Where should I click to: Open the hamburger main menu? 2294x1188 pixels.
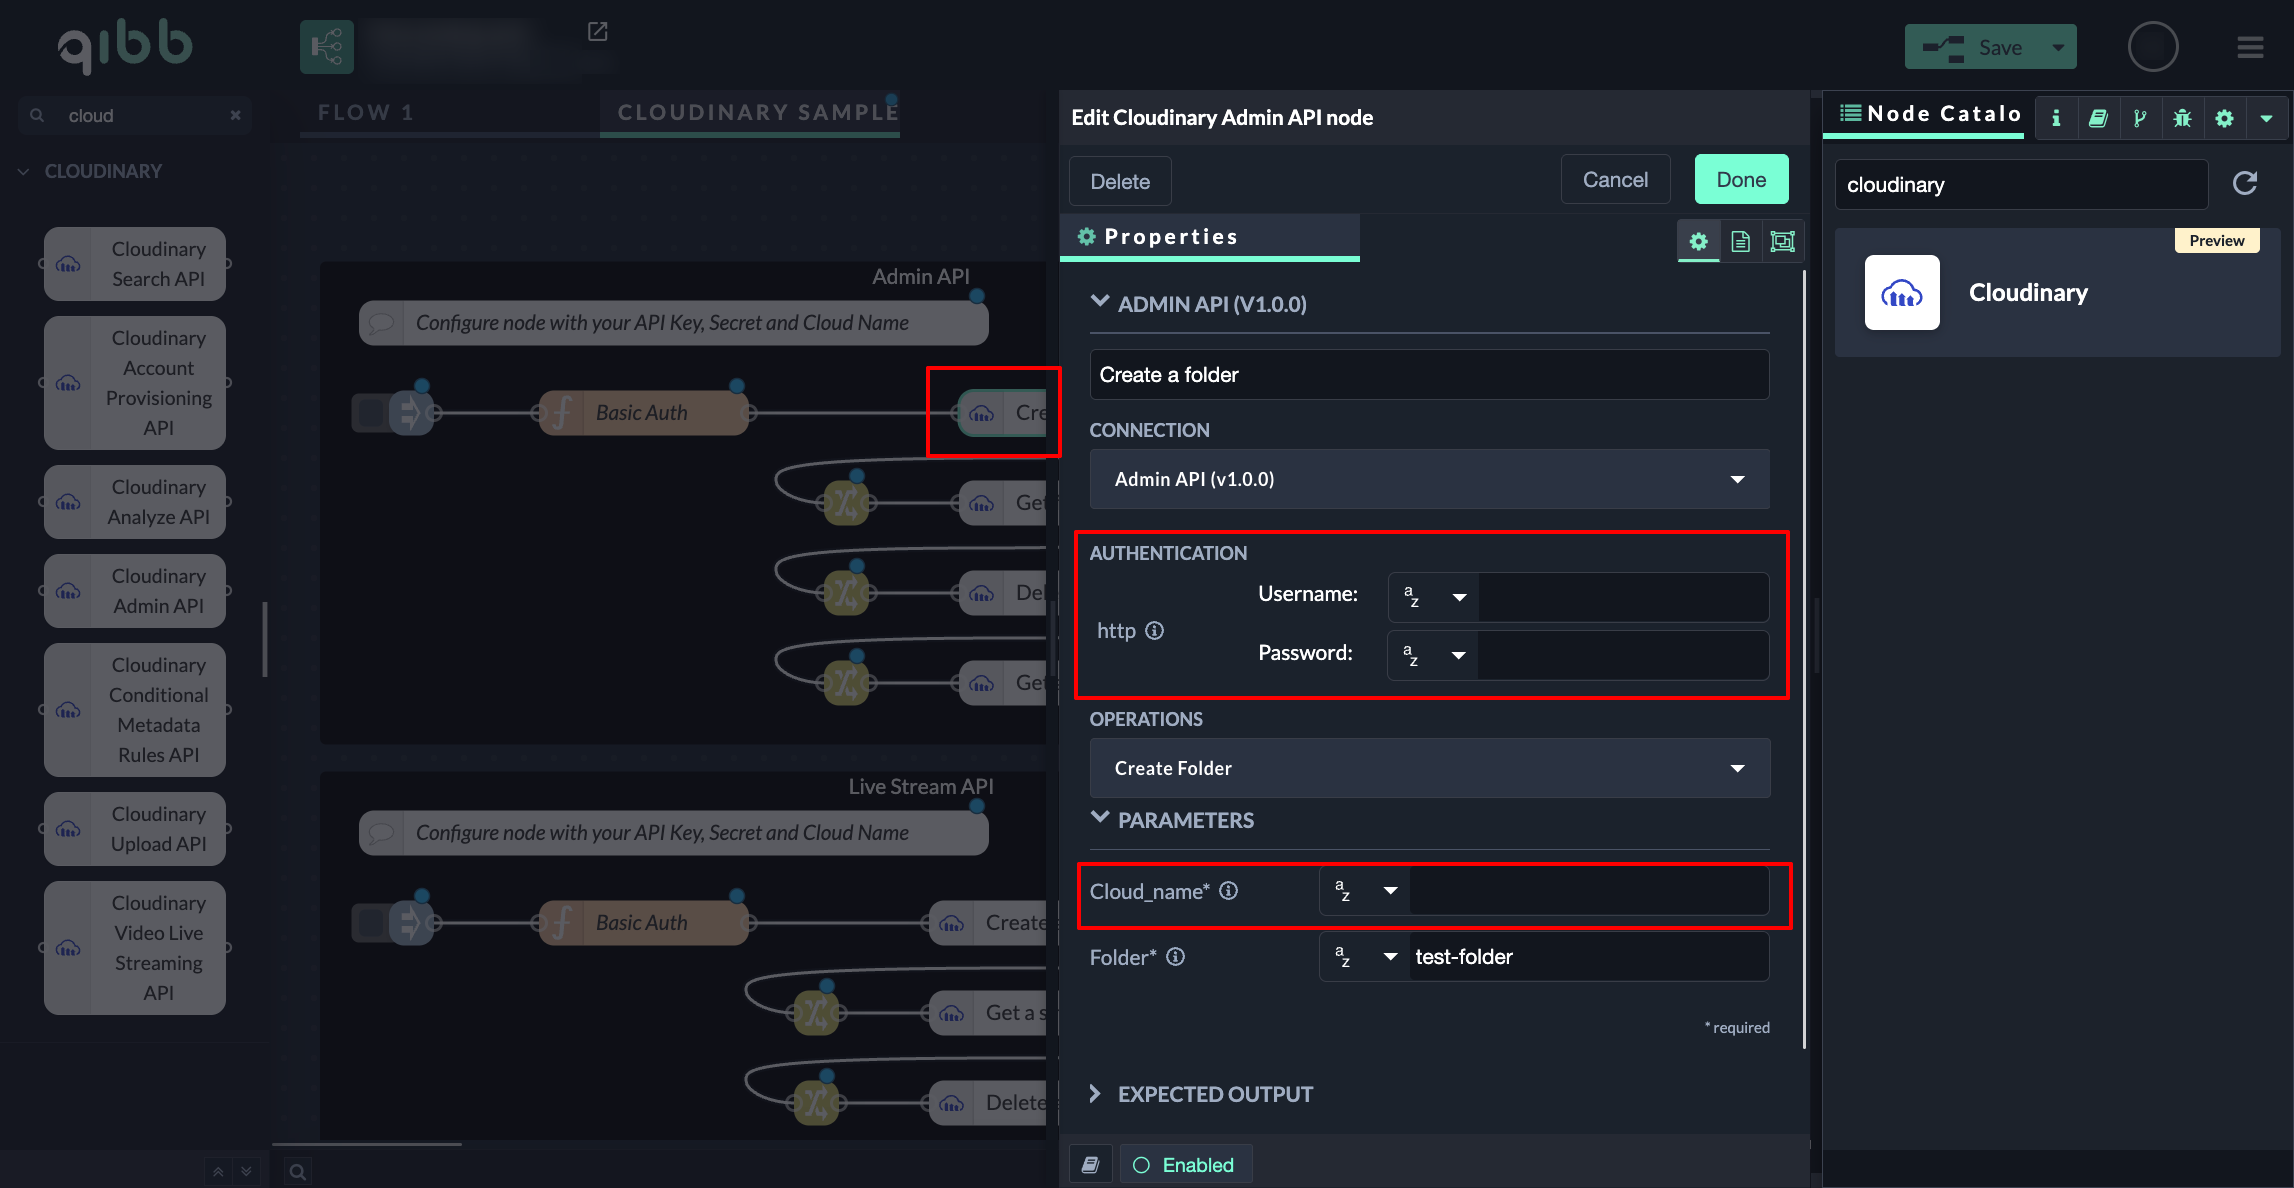pos(2250,47)
